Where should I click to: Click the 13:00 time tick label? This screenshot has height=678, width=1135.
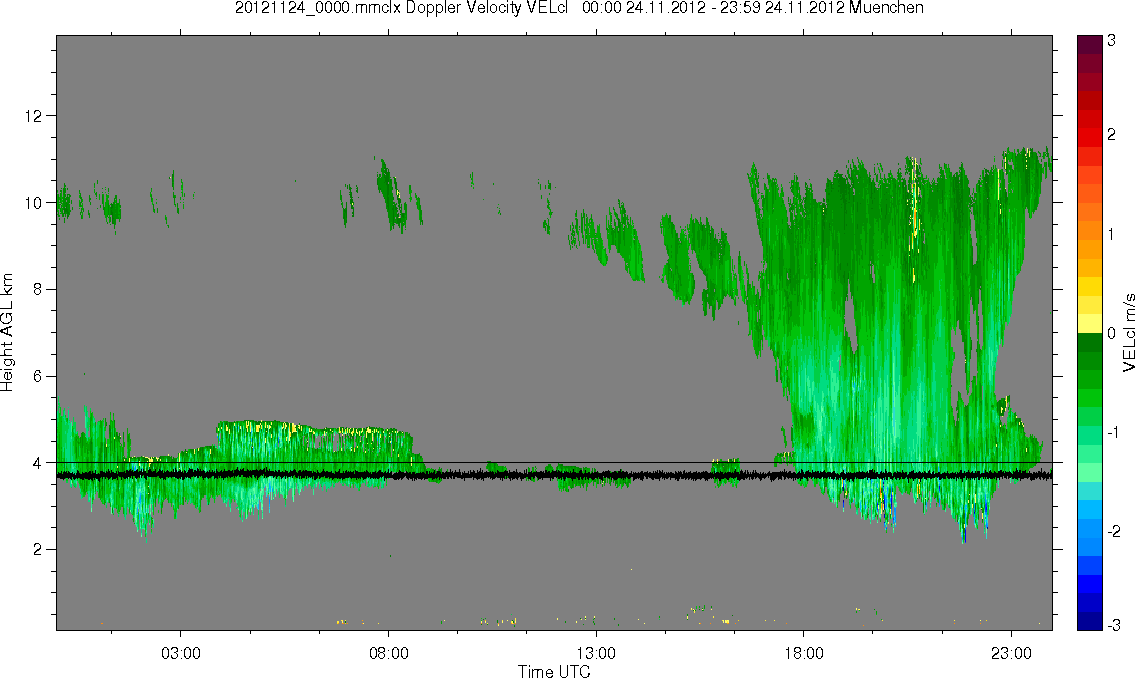click(596, 653)
